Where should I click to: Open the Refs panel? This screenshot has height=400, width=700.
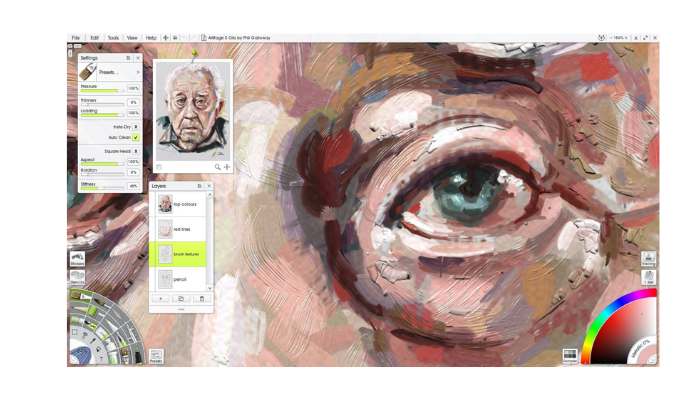pyautogui.click(x=648, y=278)
